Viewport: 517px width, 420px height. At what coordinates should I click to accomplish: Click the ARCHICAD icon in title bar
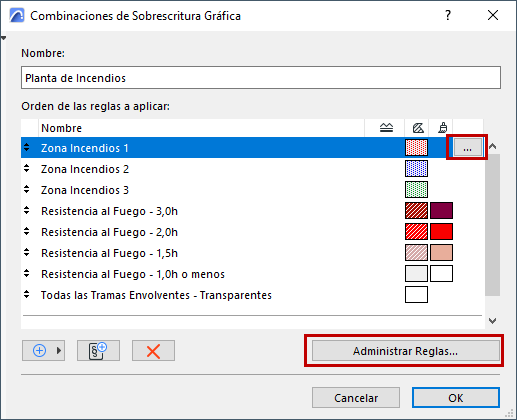click(17, 15)
